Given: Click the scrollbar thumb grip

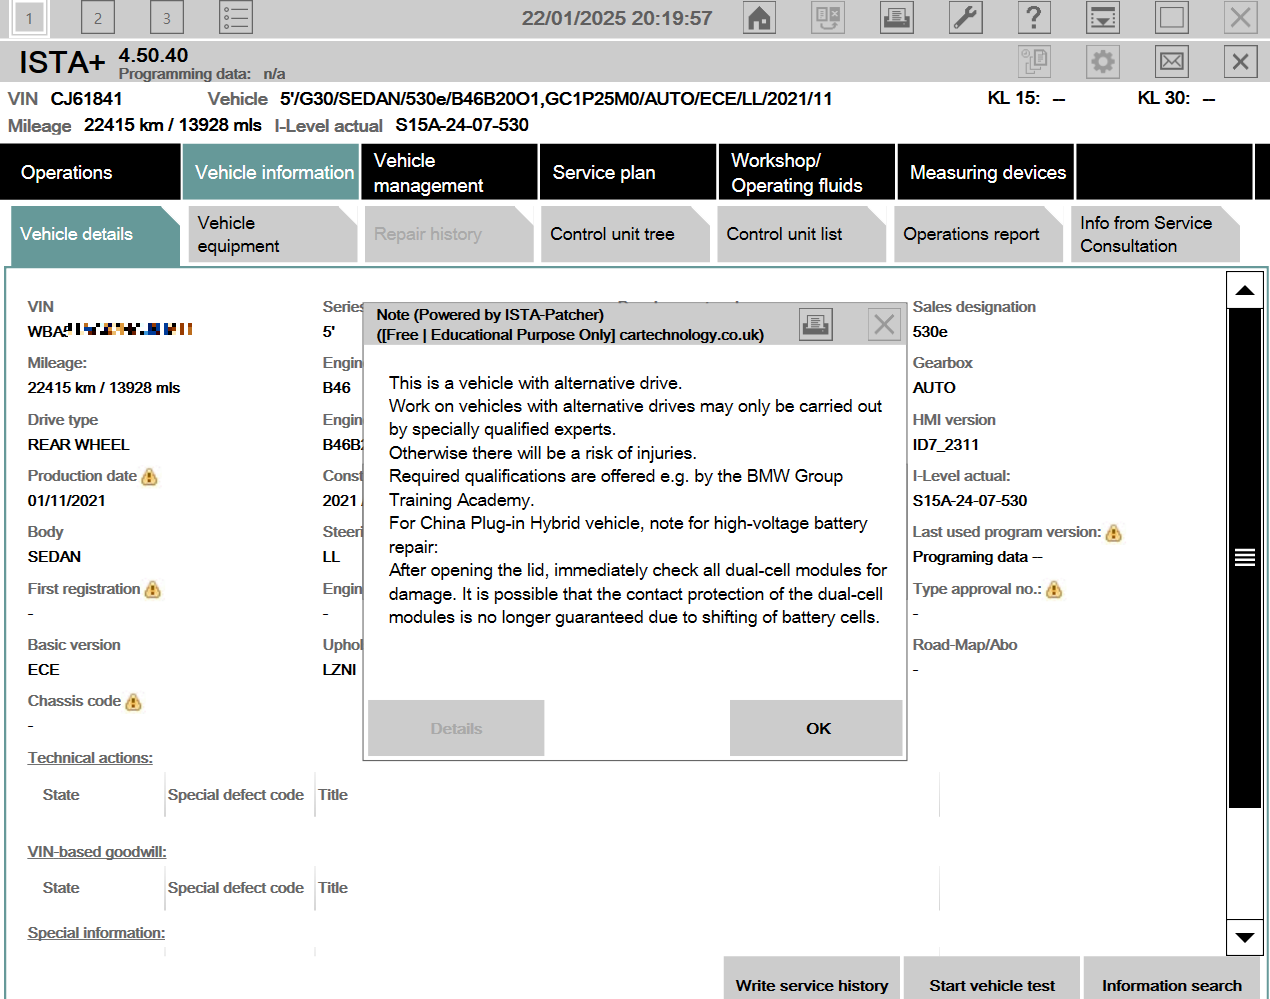Looking at the screenshot, I should click(1244, 557).
